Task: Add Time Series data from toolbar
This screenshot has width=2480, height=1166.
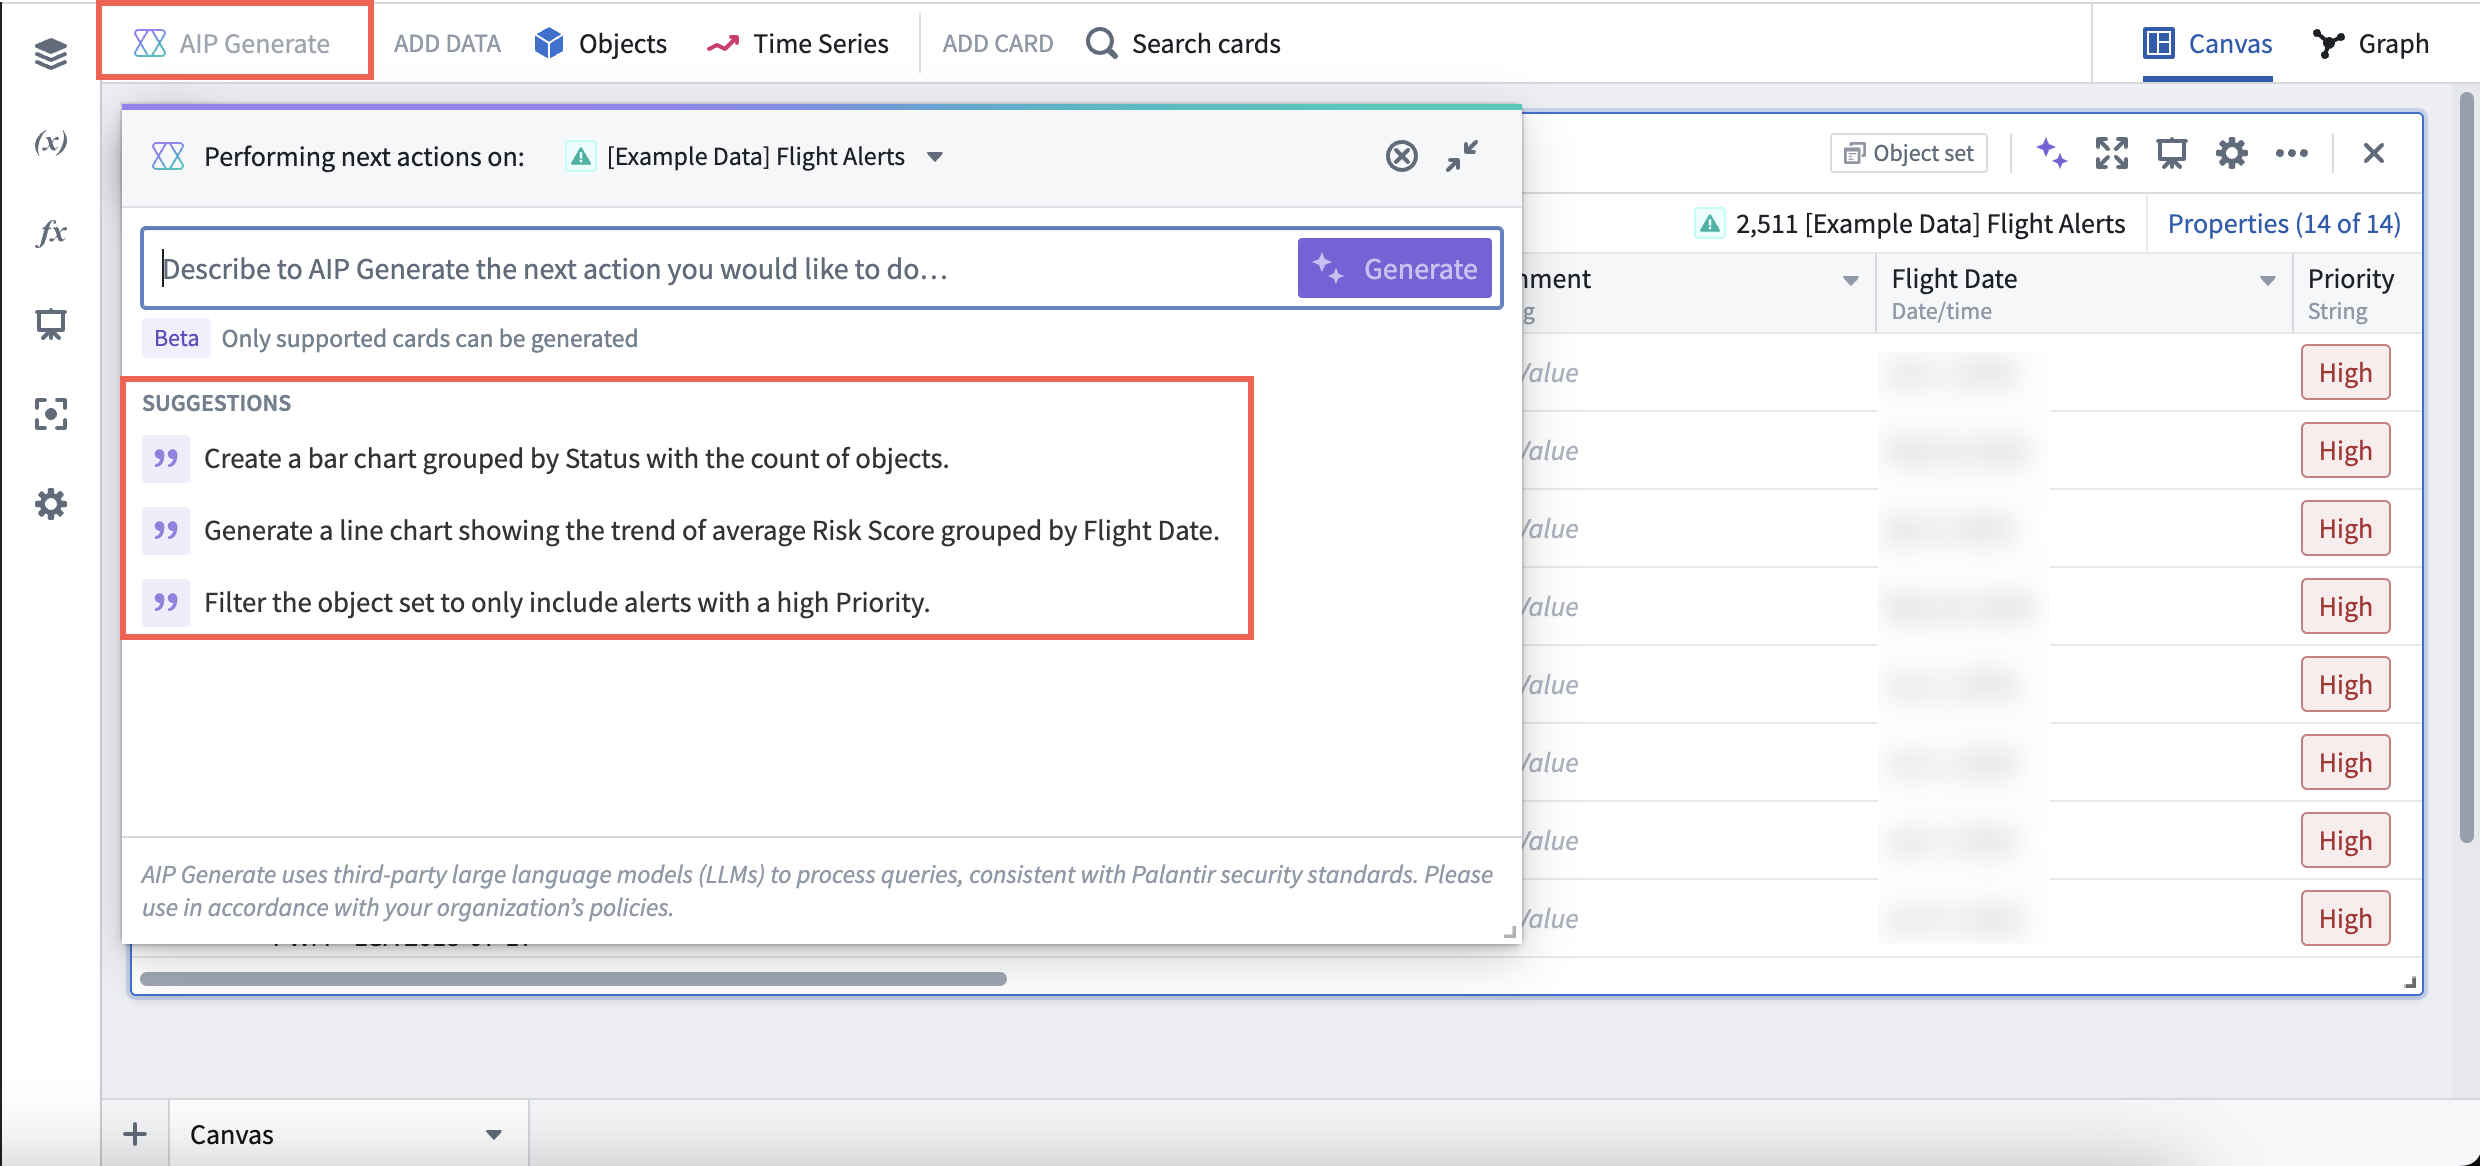Action: (x=797, y=43)
